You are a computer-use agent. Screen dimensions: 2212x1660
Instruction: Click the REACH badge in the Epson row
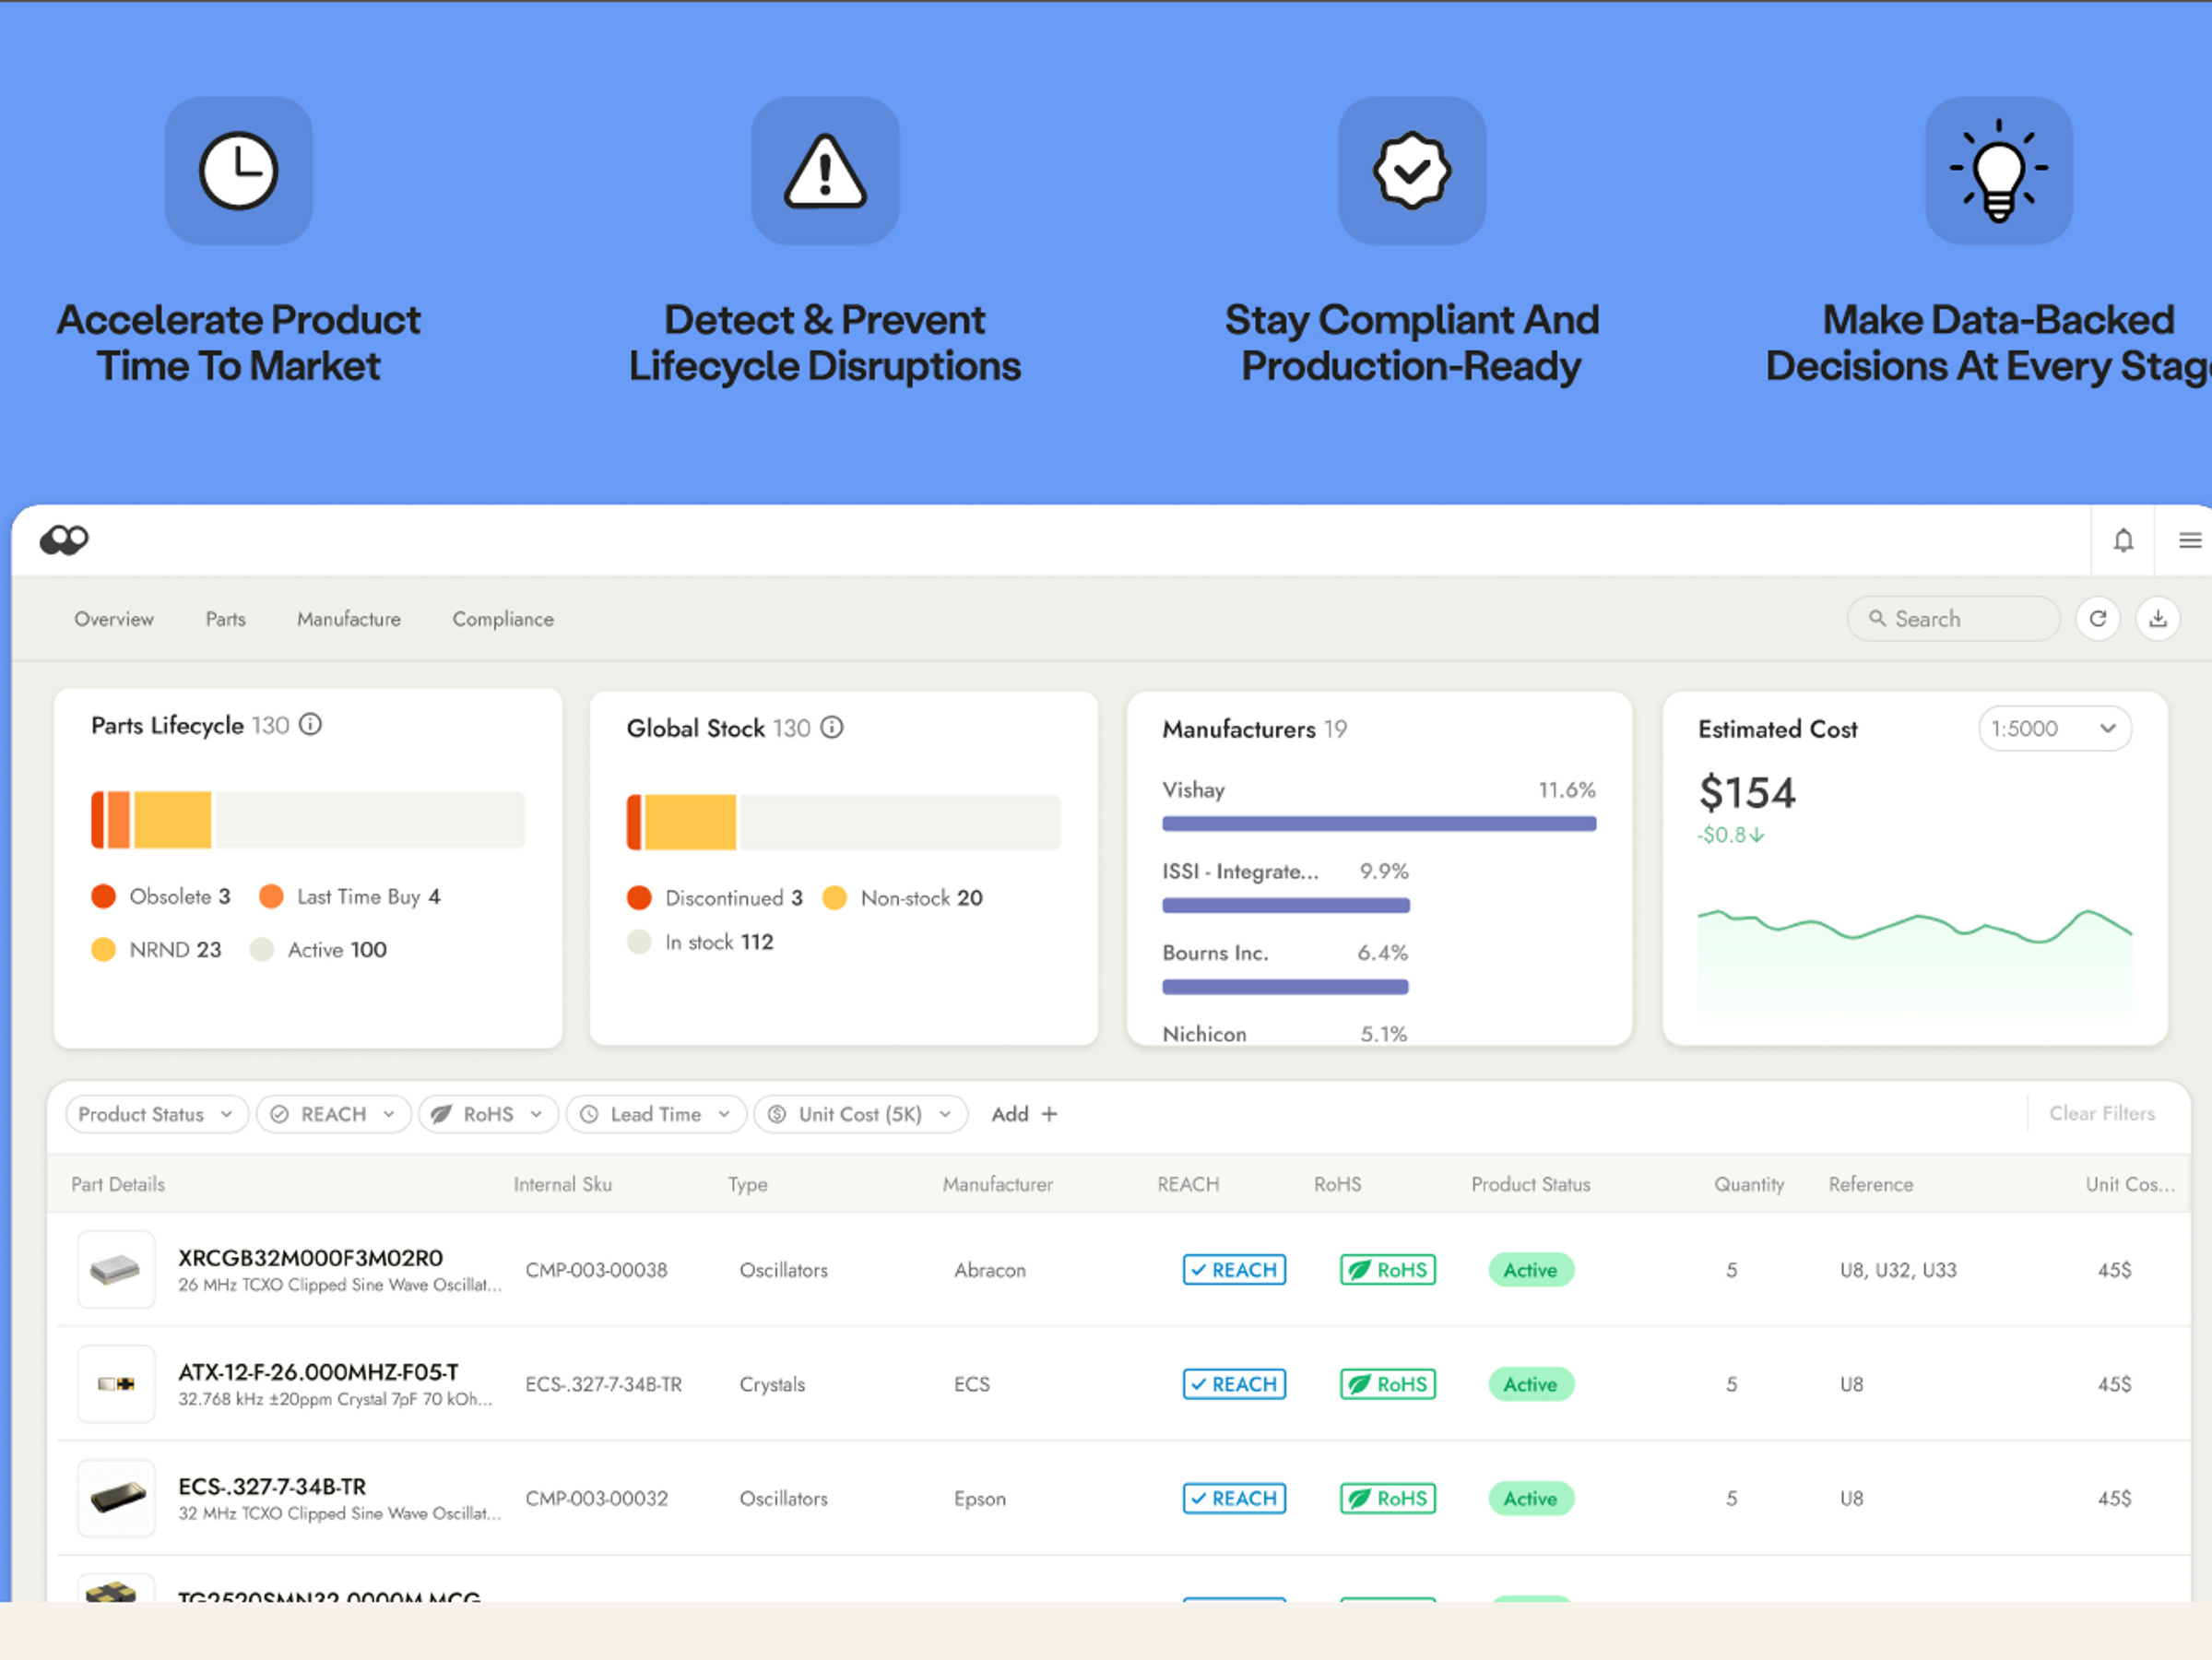coord(1234,1498)
